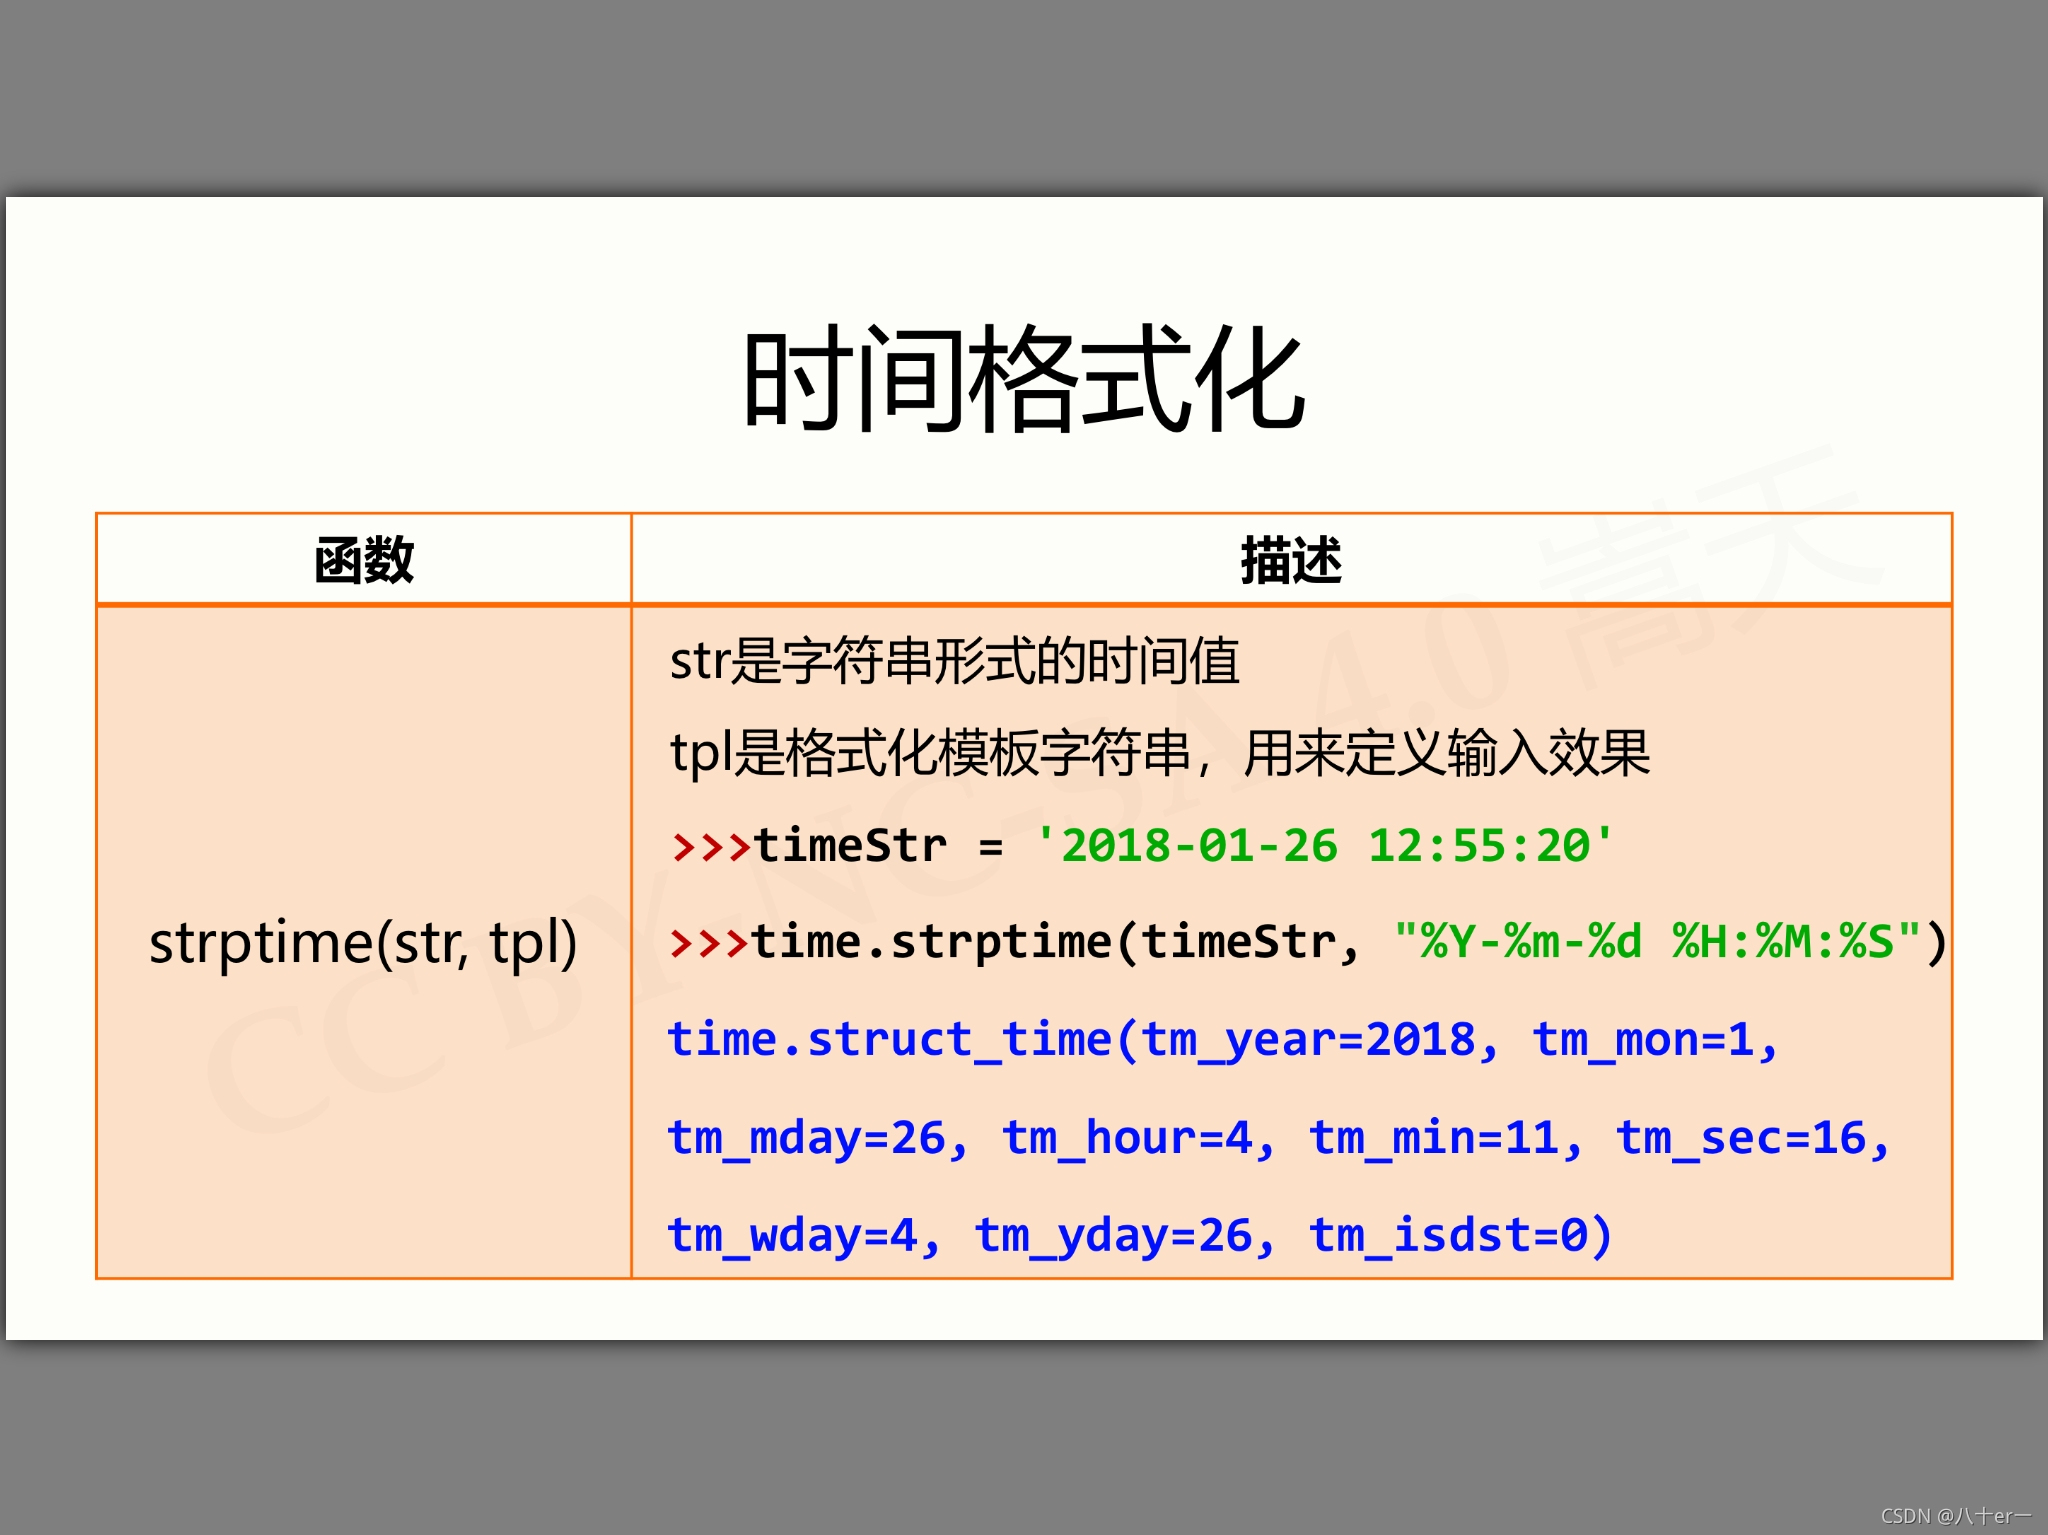2048x1535 pixels.
Task: Select the 函数 column header
Action: point(364,560)
